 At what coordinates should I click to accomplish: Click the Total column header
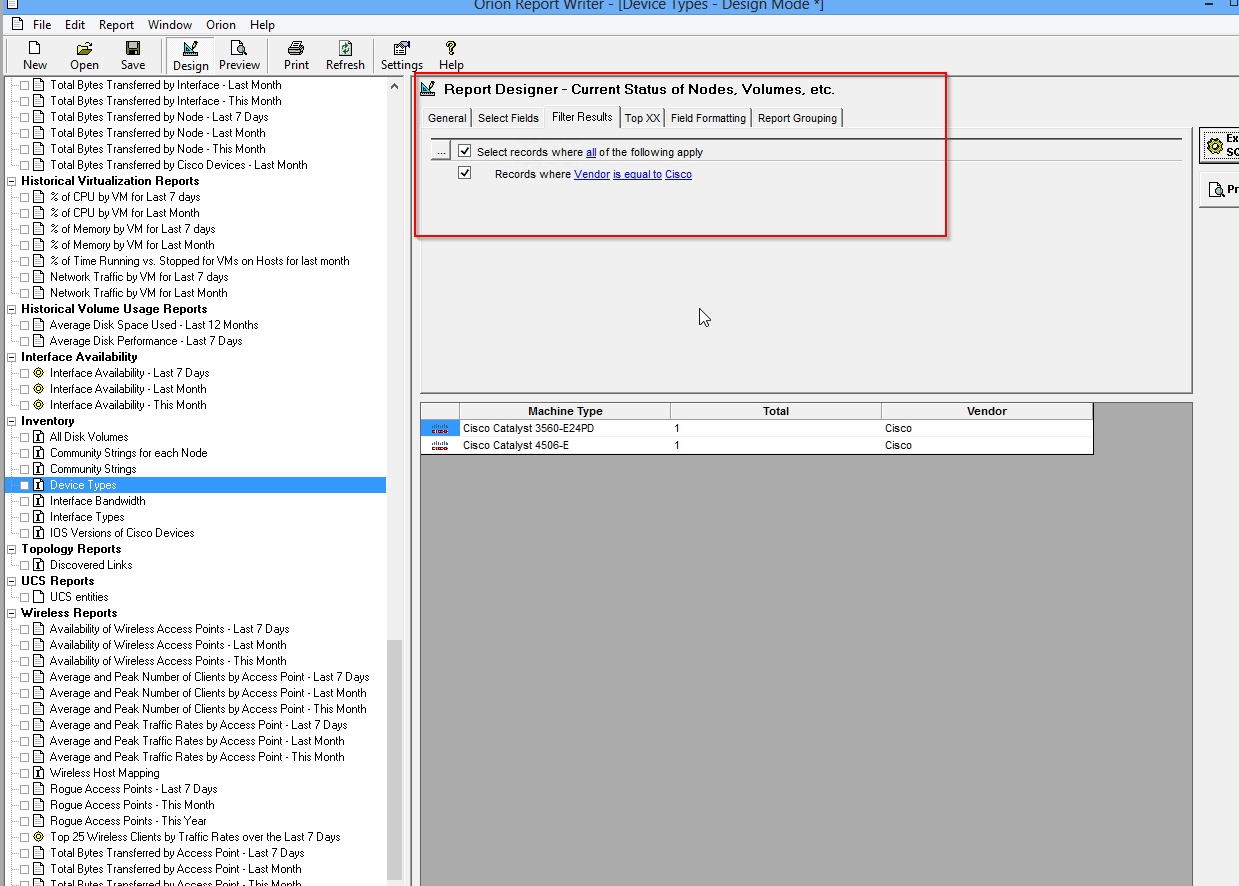click(776, 411)
